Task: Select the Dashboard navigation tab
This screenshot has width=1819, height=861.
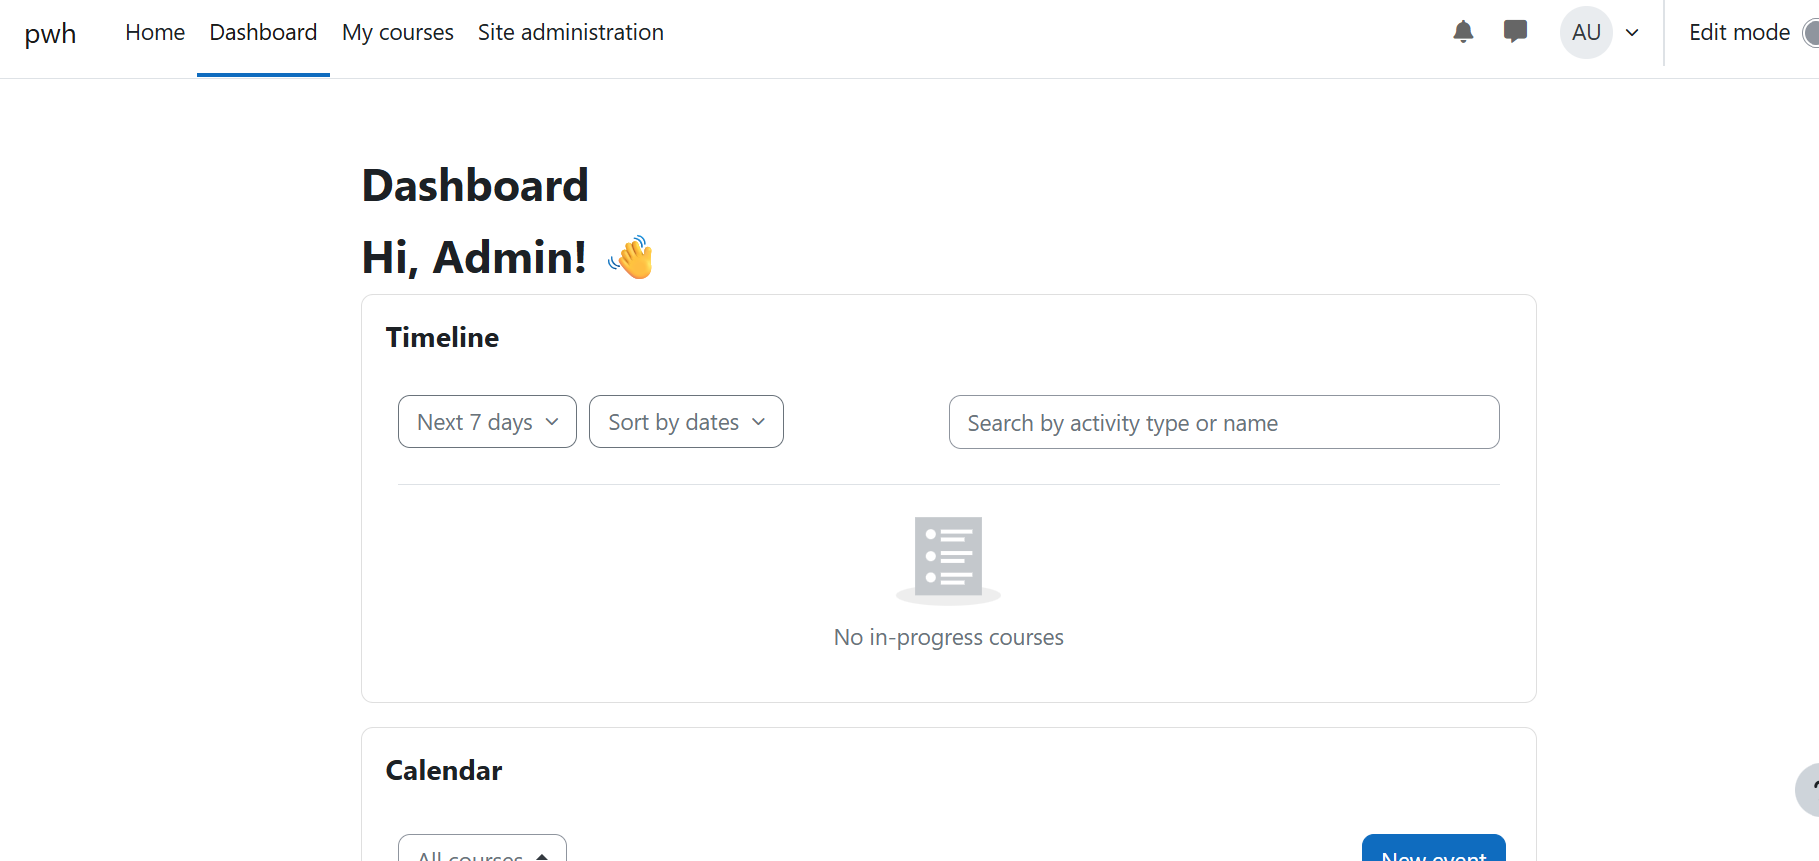Action: coord(263,33)
